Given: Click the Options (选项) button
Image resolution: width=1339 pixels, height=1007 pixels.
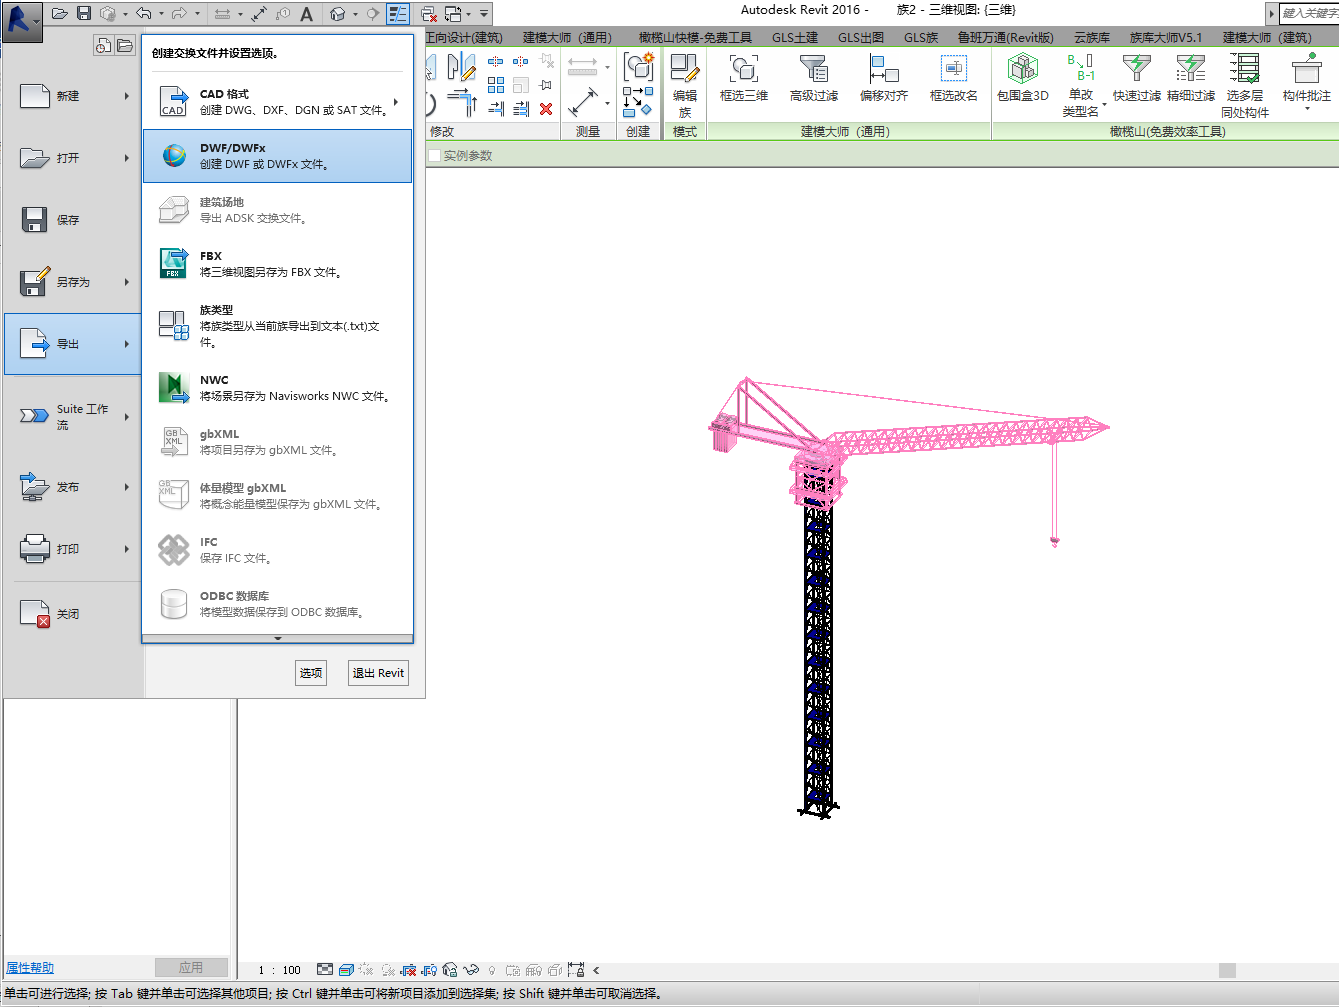Looking at the screenshot, I should [x=311, y=673].
